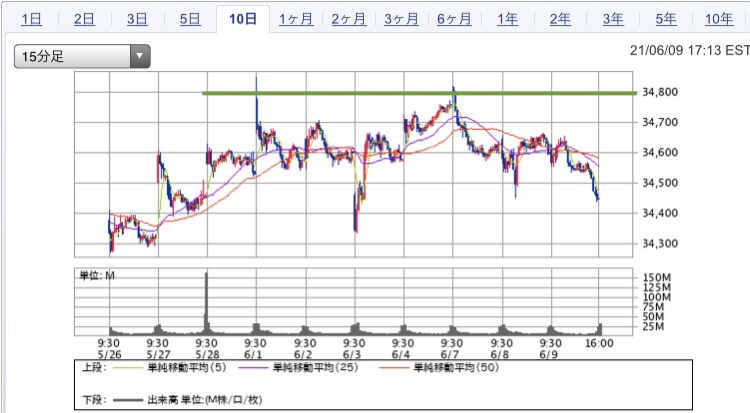Click the green legend line for SMA 5

(128, 368)
